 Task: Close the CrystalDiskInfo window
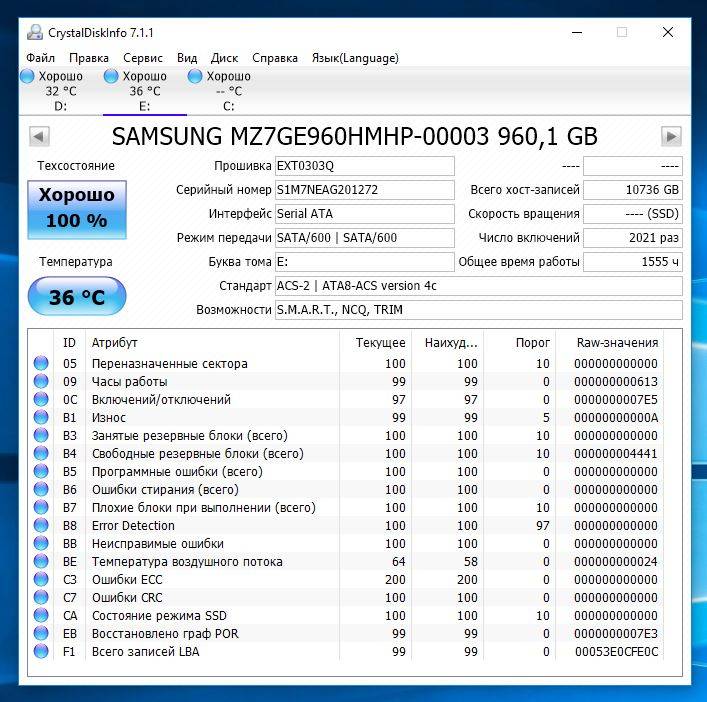[x=668, y=32]
